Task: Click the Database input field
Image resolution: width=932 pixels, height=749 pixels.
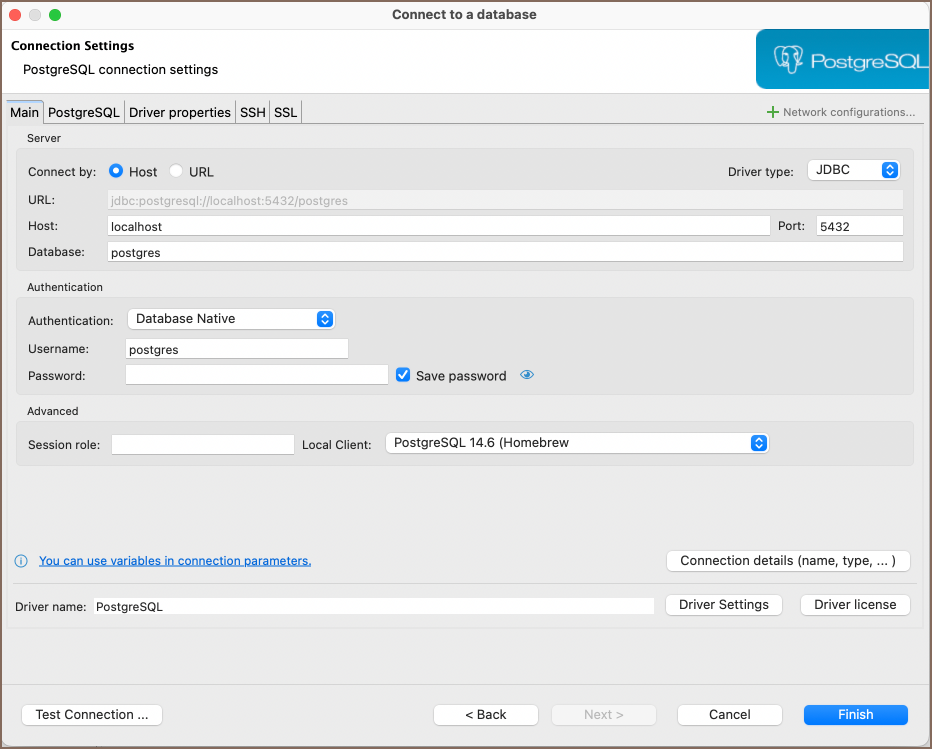Action: click(505, 252)
